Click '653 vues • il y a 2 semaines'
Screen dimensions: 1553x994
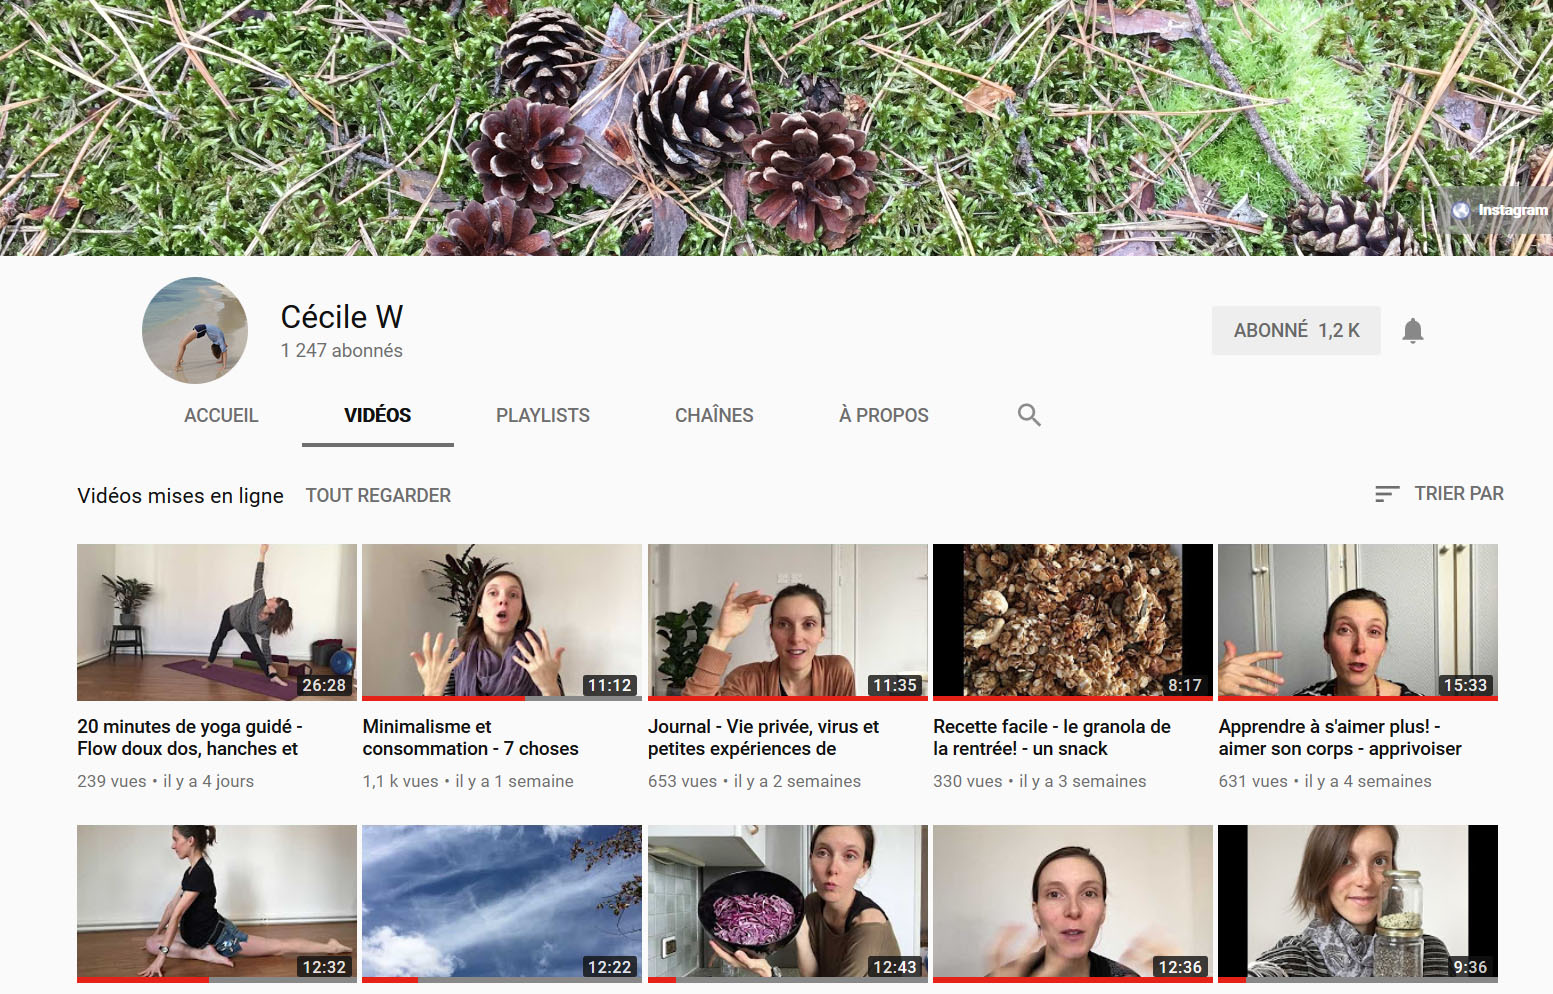coord(754,781)
